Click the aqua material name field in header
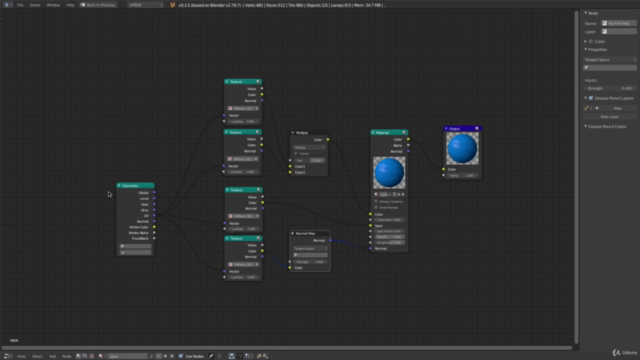The image size is (640, 360). (127, 356)
